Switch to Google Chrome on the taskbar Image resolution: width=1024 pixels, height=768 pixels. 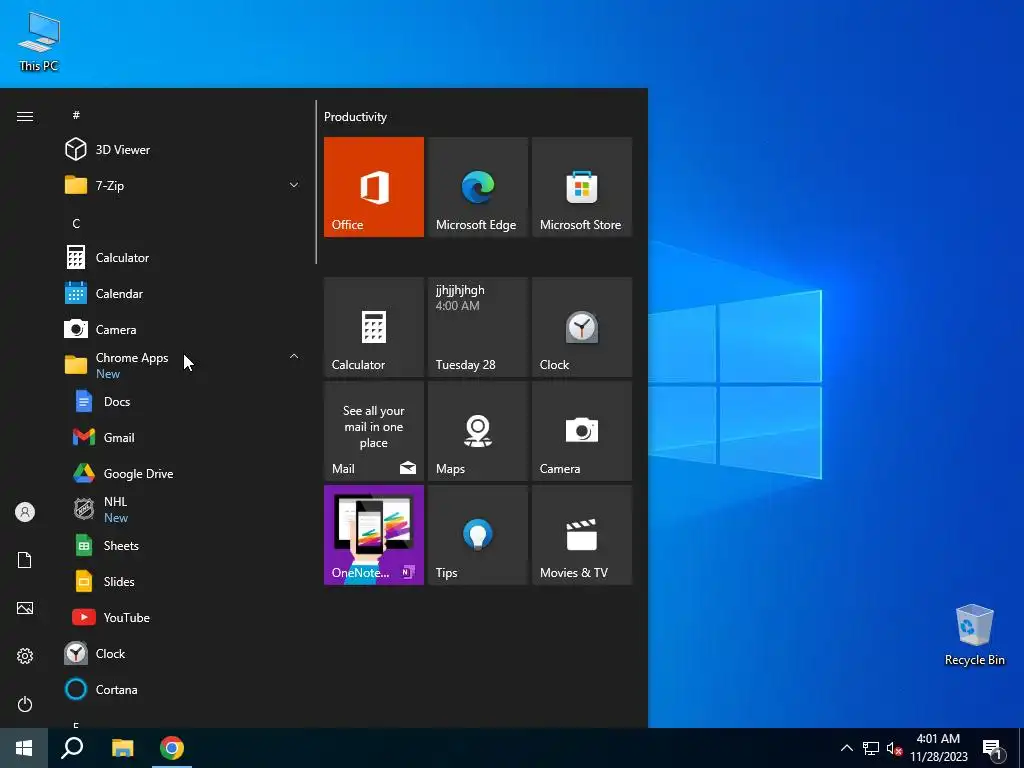pyautogui.click(x=172, y=748)
